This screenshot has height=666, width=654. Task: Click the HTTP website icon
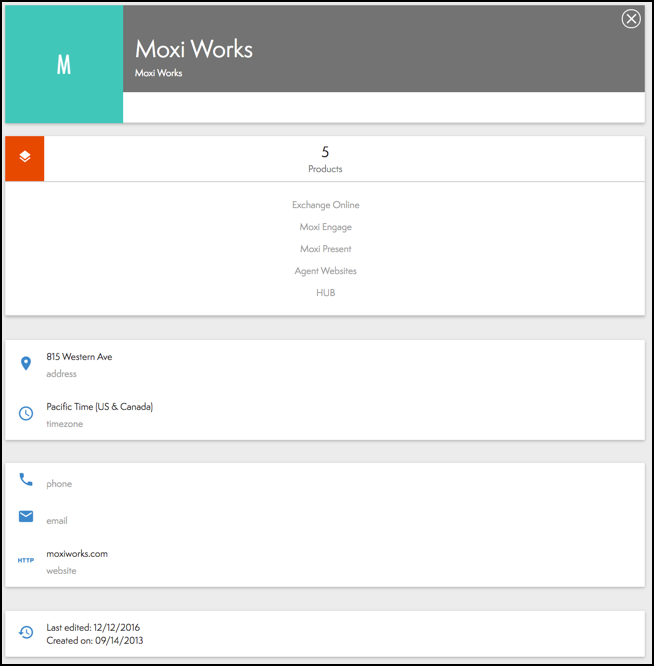tap(26, 560)
